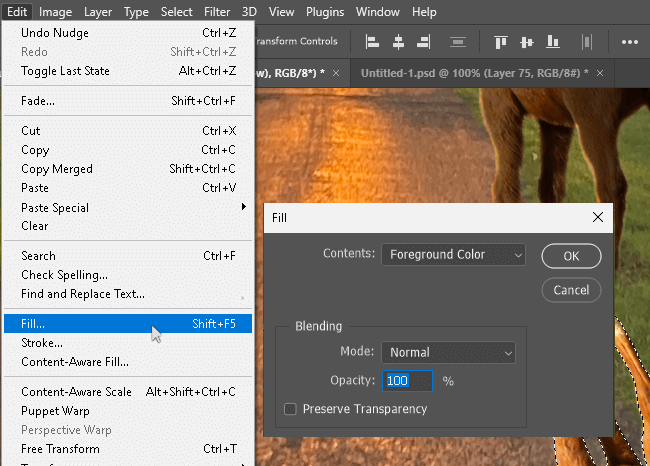Toggle the Preserve Transparency checkbox
650x466 pixels.
pyautogui.click(x=290, y=409)
